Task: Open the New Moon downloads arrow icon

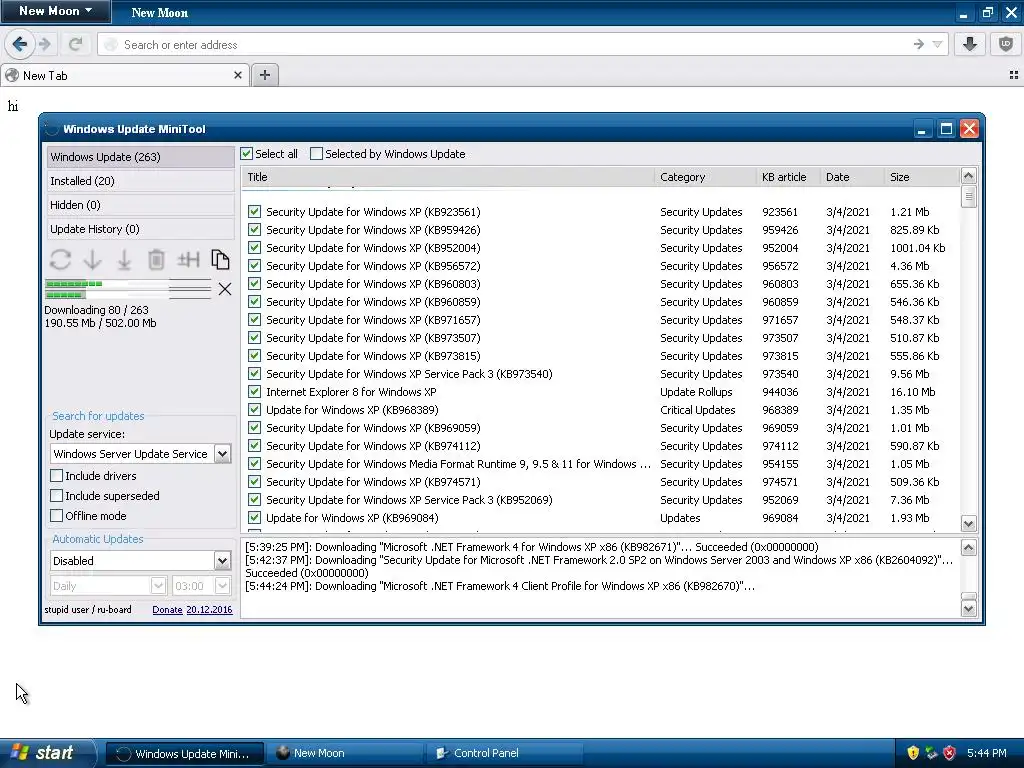Action: [x=970, y=44]
